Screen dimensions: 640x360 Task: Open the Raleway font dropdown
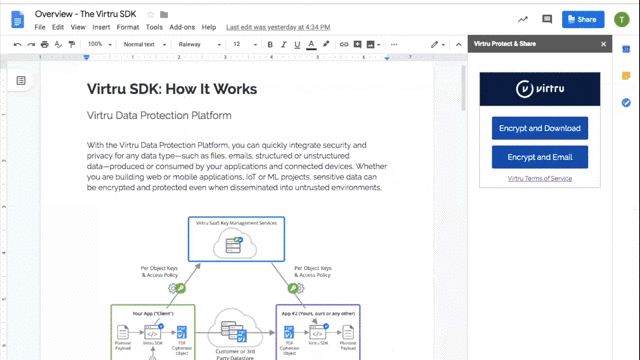tap(200, 44)
